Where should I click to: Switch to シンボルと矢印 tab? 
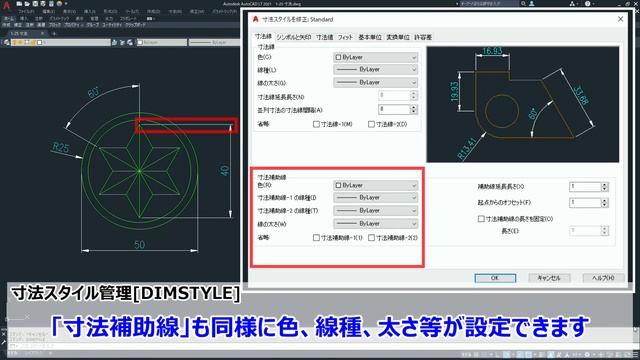coord(293,37)
